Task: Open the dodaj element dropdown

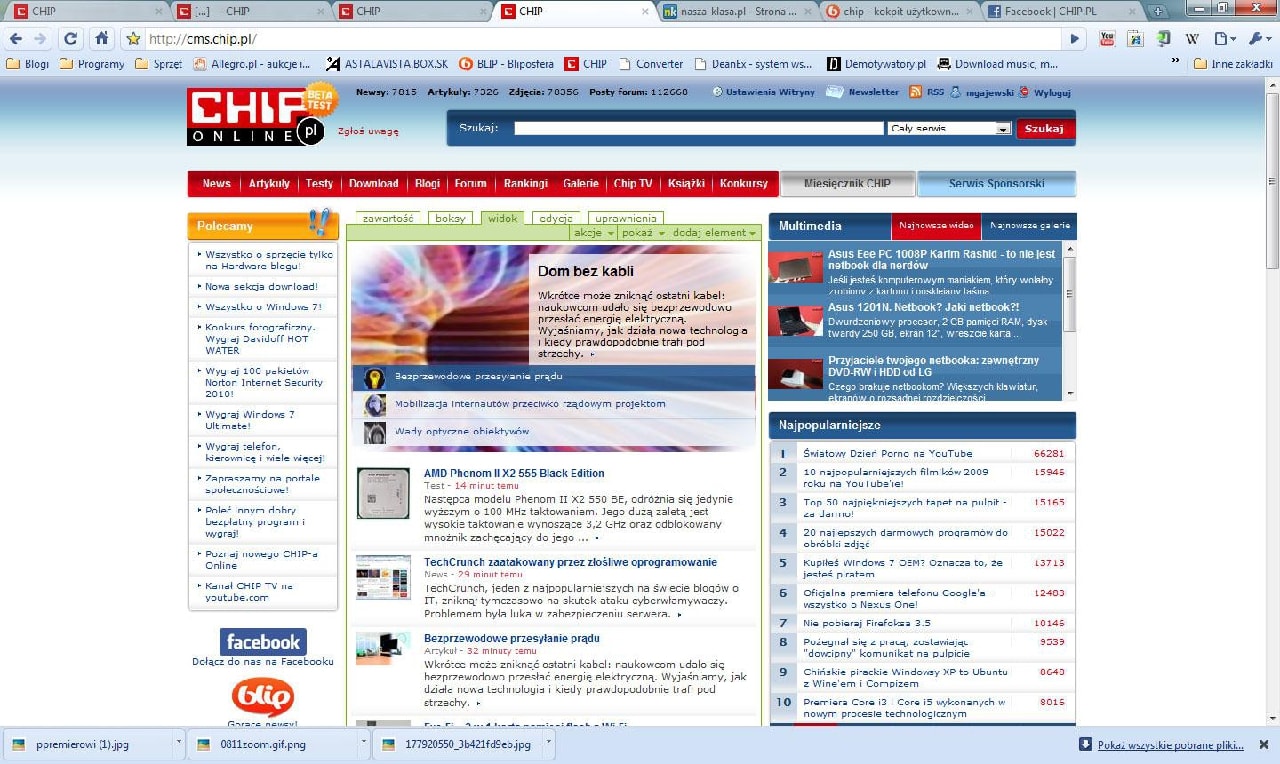Action: point(715,233)
